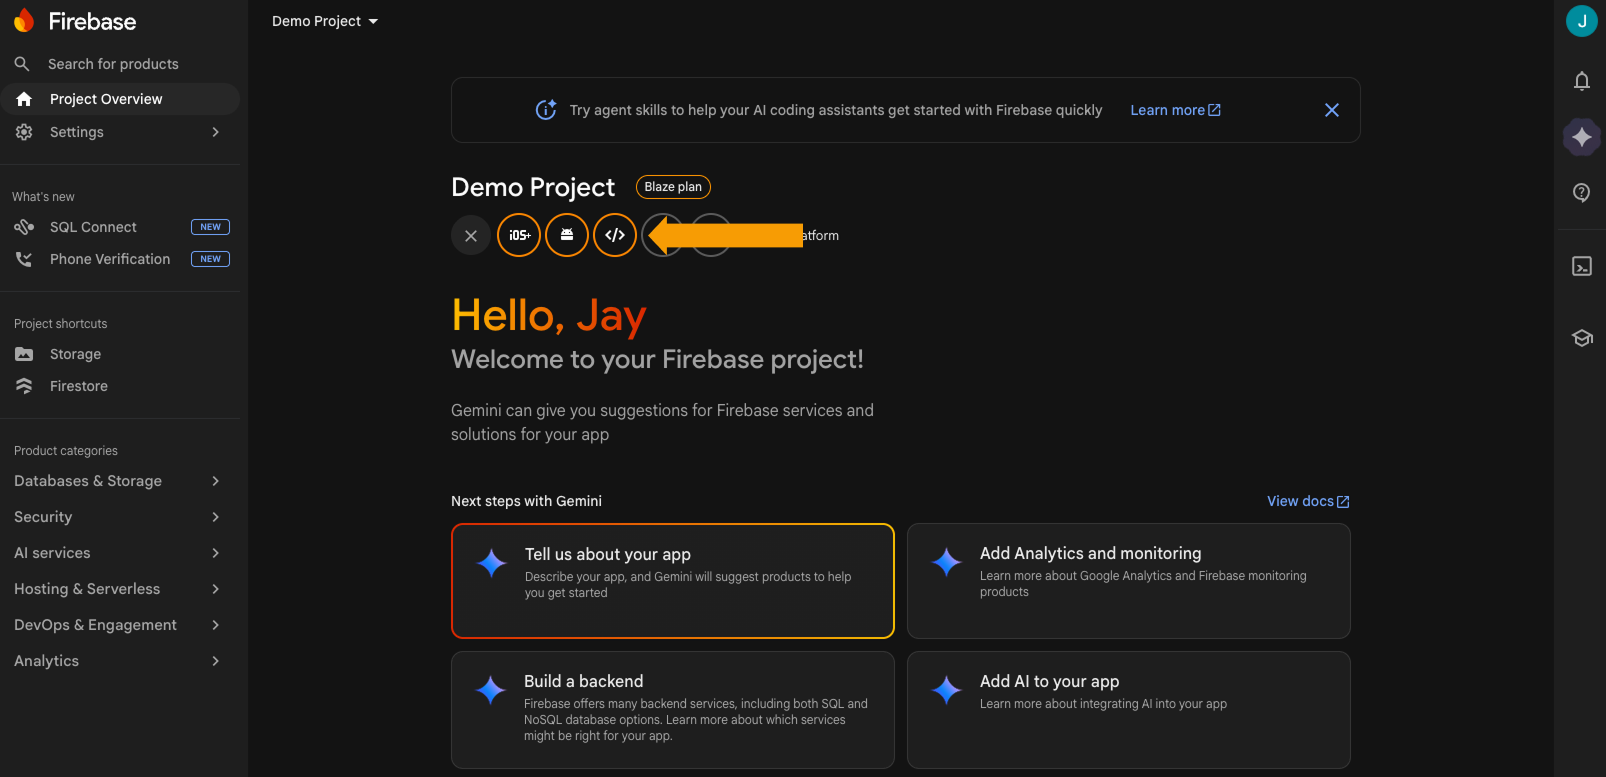Add a Web app with code icon
The image size is (1606, 777).
[x=615, y=236]
